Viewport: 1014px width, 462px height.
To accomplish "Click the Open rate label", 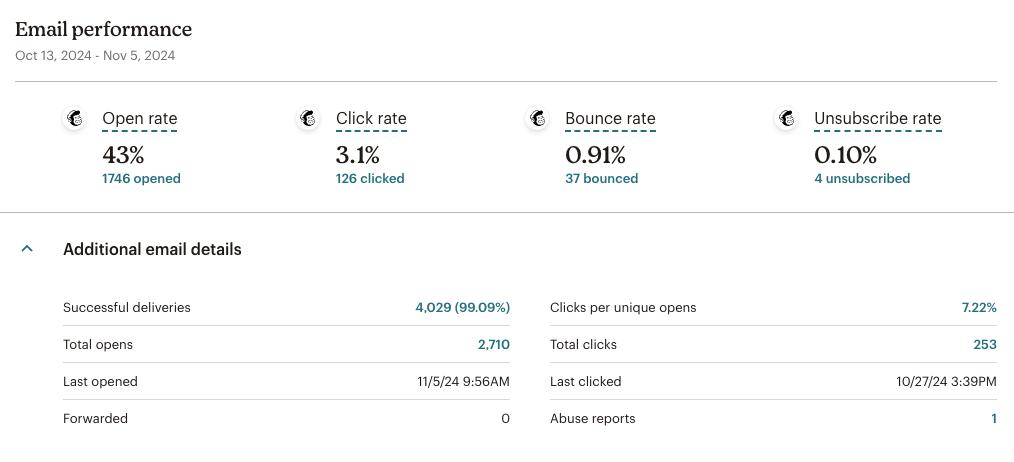I will pyautogui.click(x=139, y=119).
